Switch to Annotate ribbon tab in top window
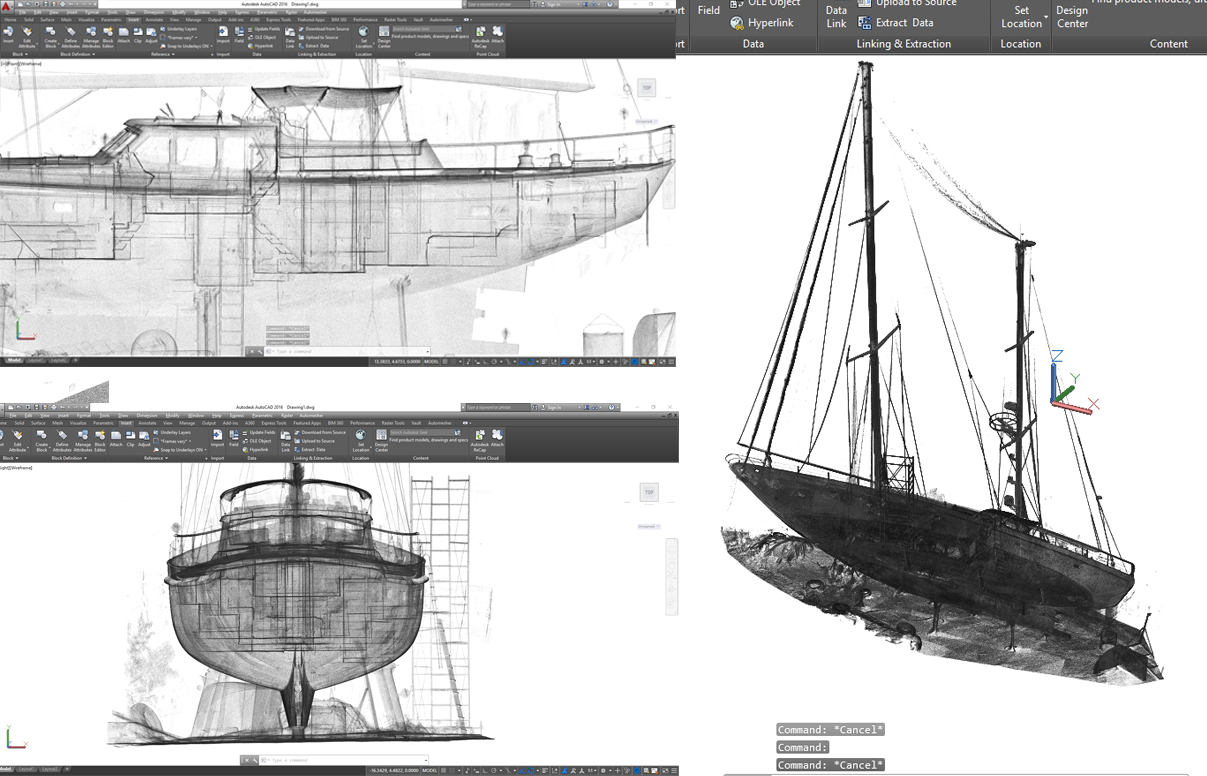This screenshot has width=1207, height=776. click(154, 20)
